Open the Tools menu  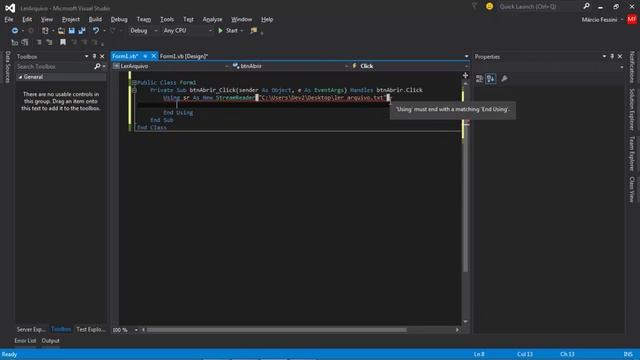167,19
